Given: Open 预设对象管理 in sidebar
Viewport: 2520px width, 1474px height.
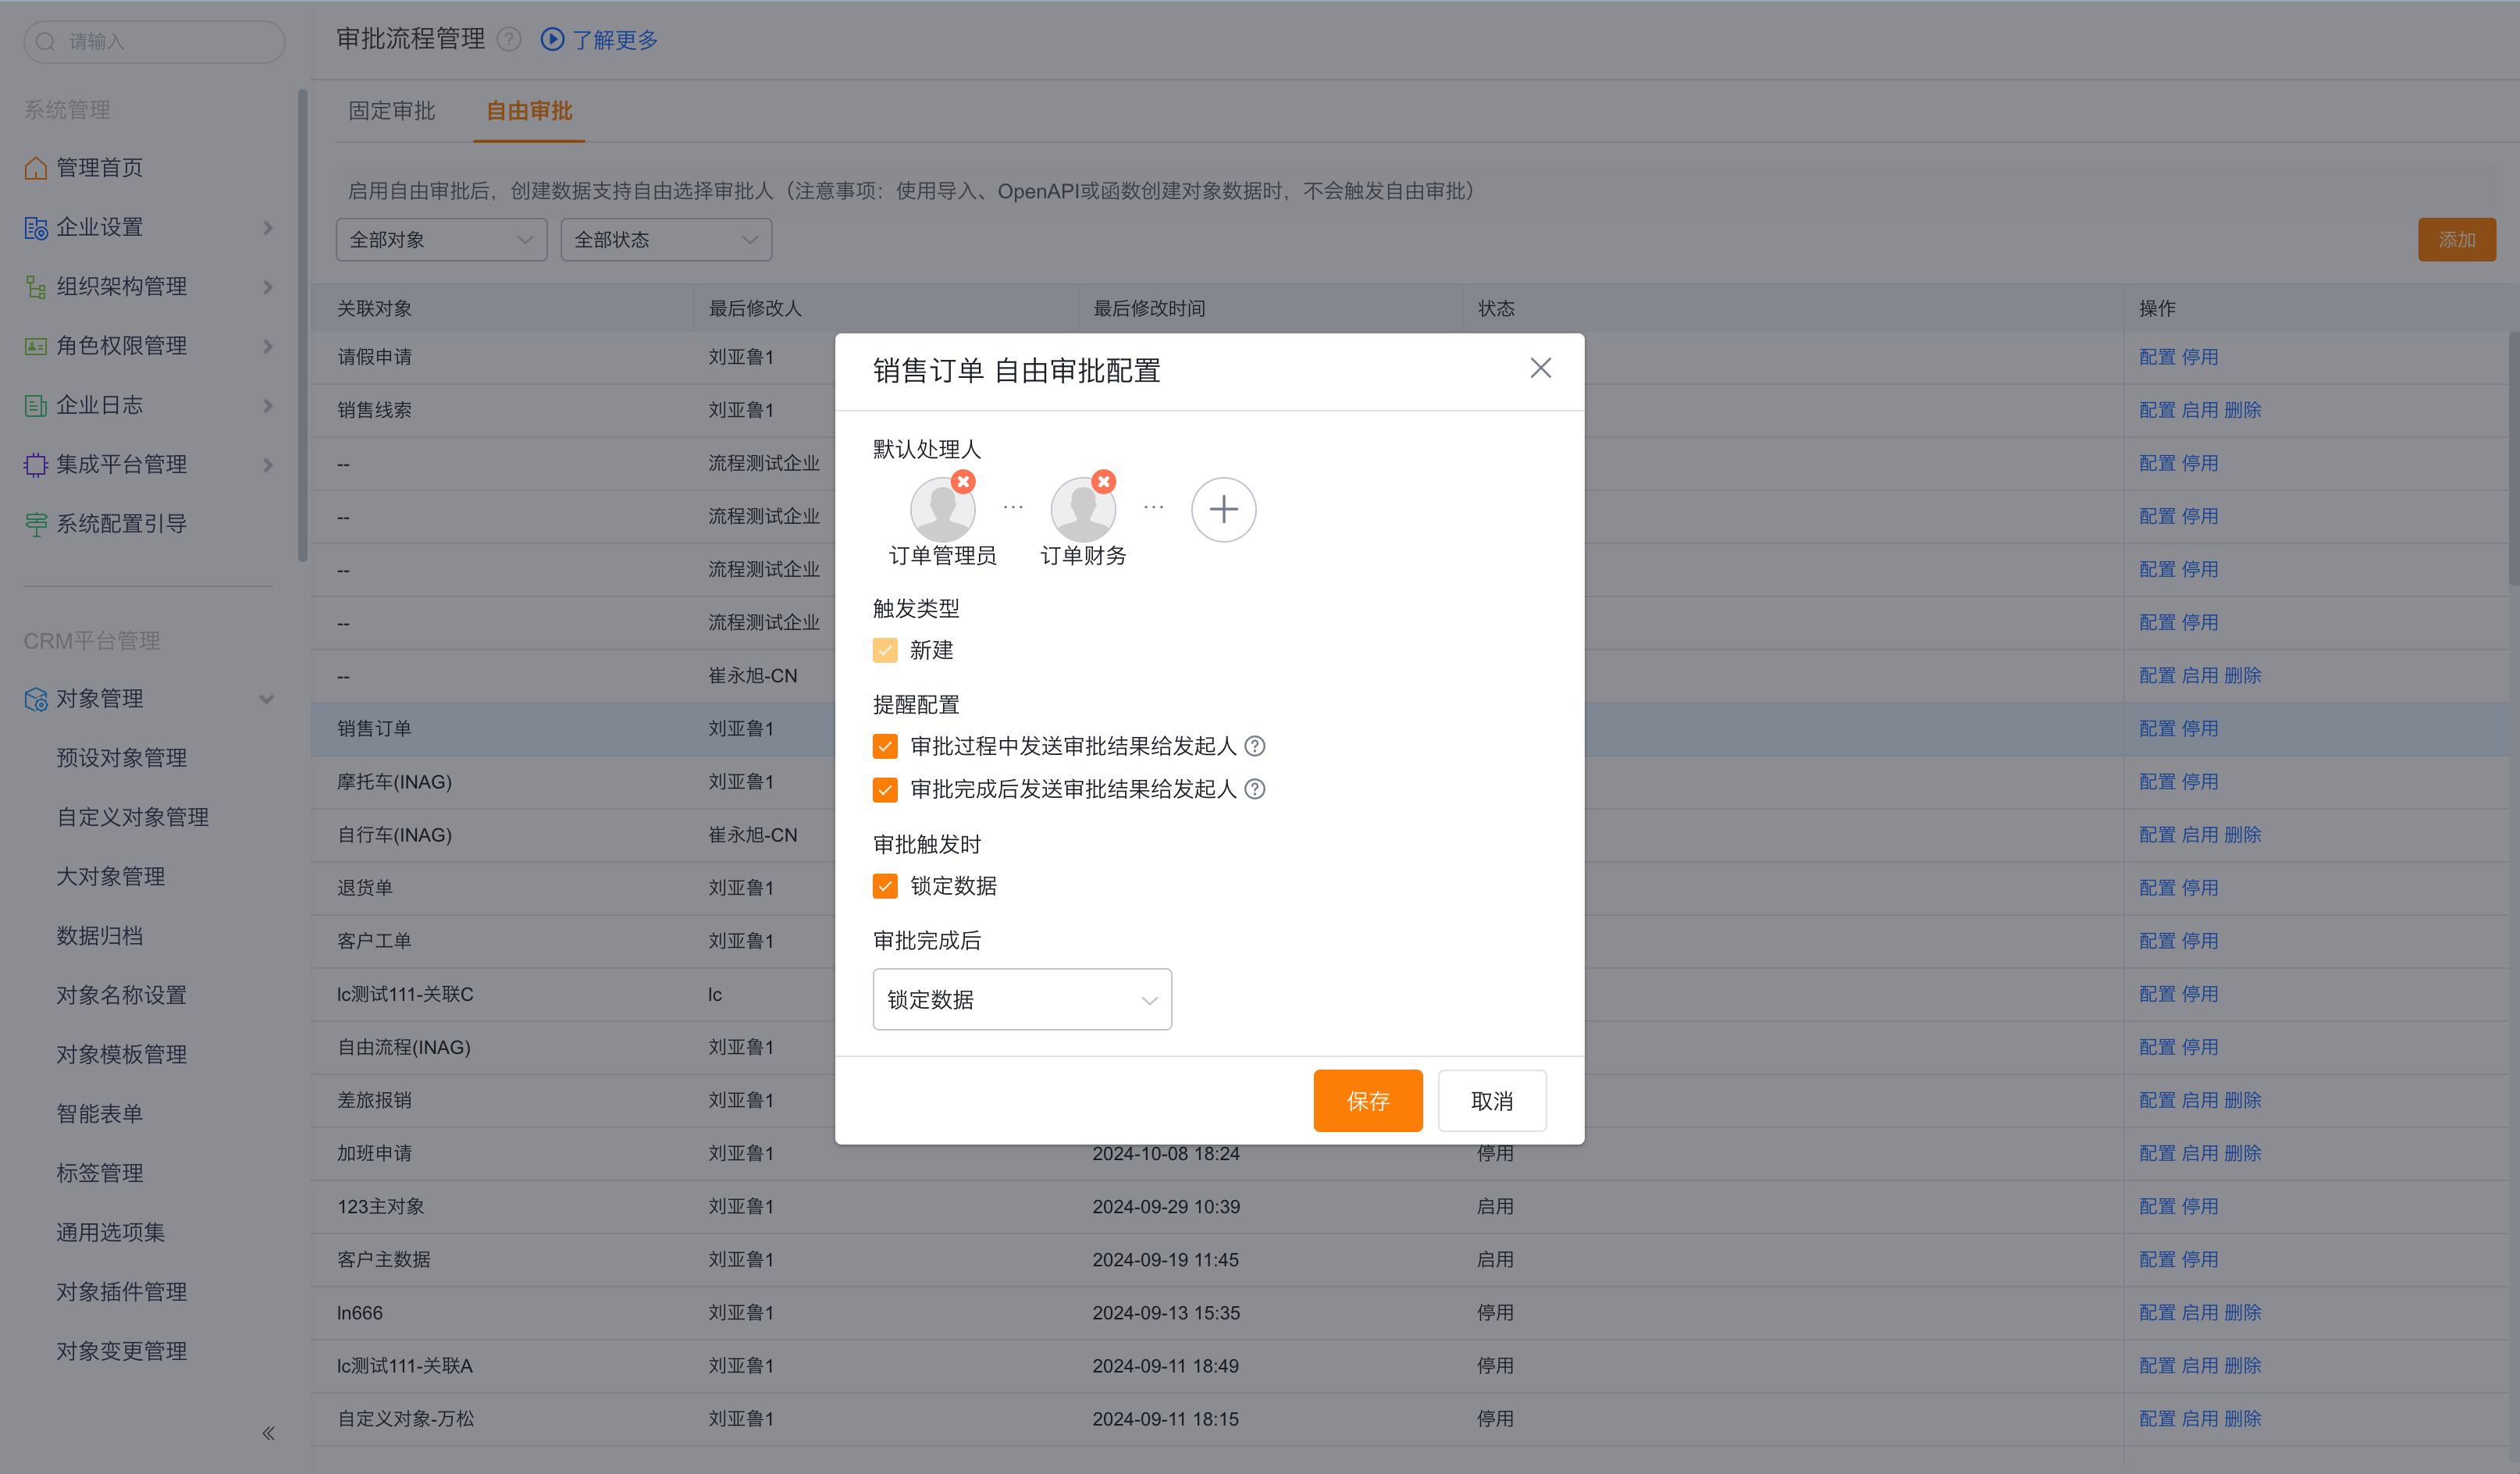Looking at the screenshot, I should tap(121, 758).
